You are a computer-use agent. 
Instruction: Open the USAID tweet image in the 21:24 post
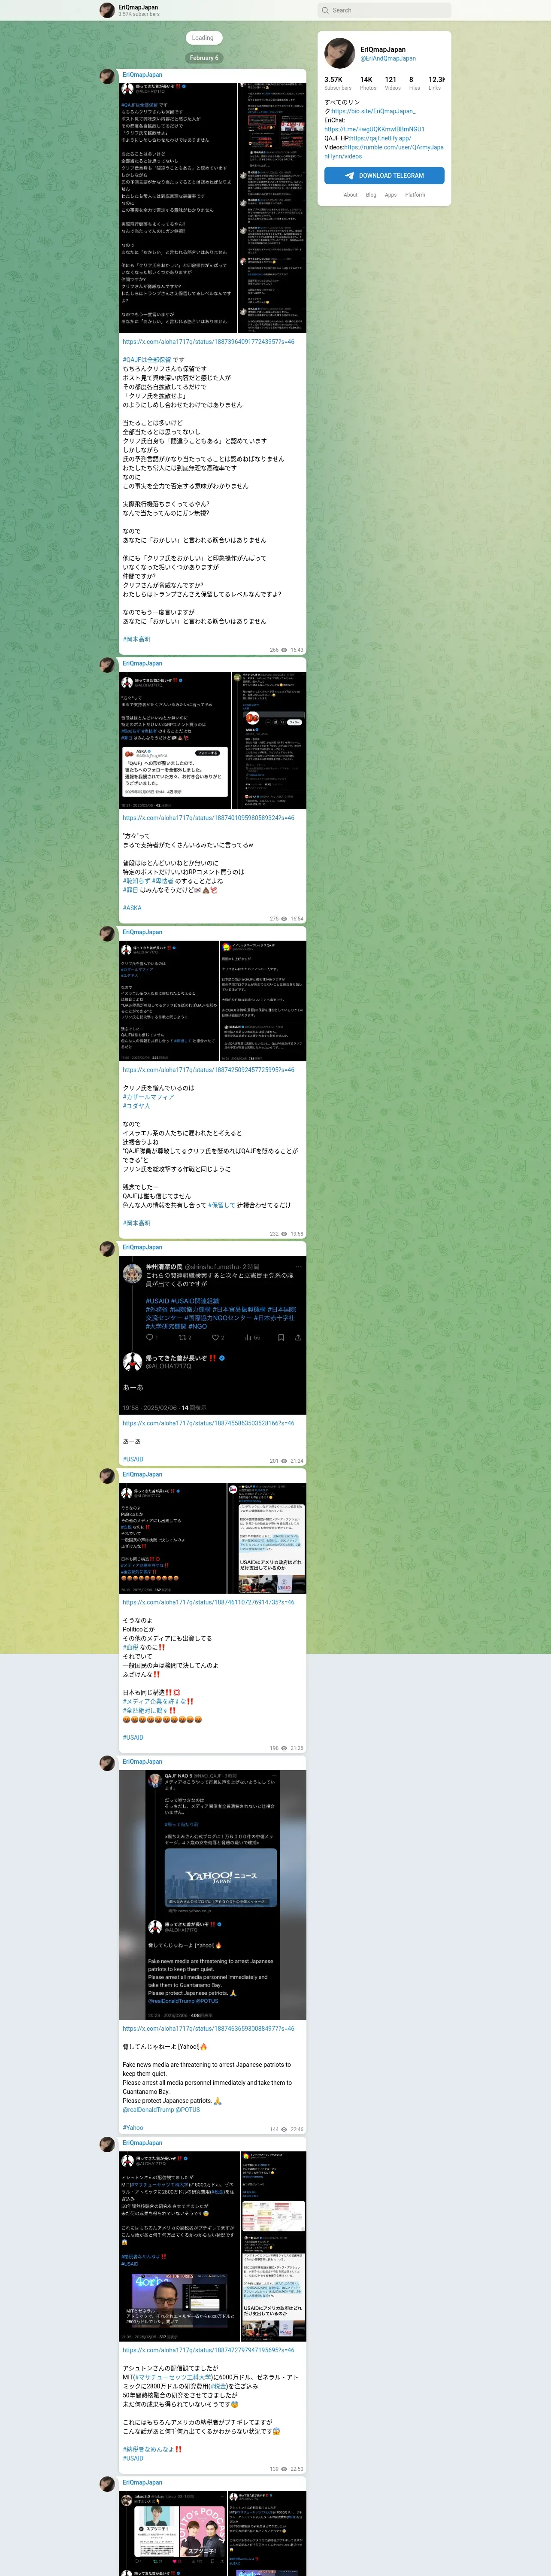[x=212, y=1335]
